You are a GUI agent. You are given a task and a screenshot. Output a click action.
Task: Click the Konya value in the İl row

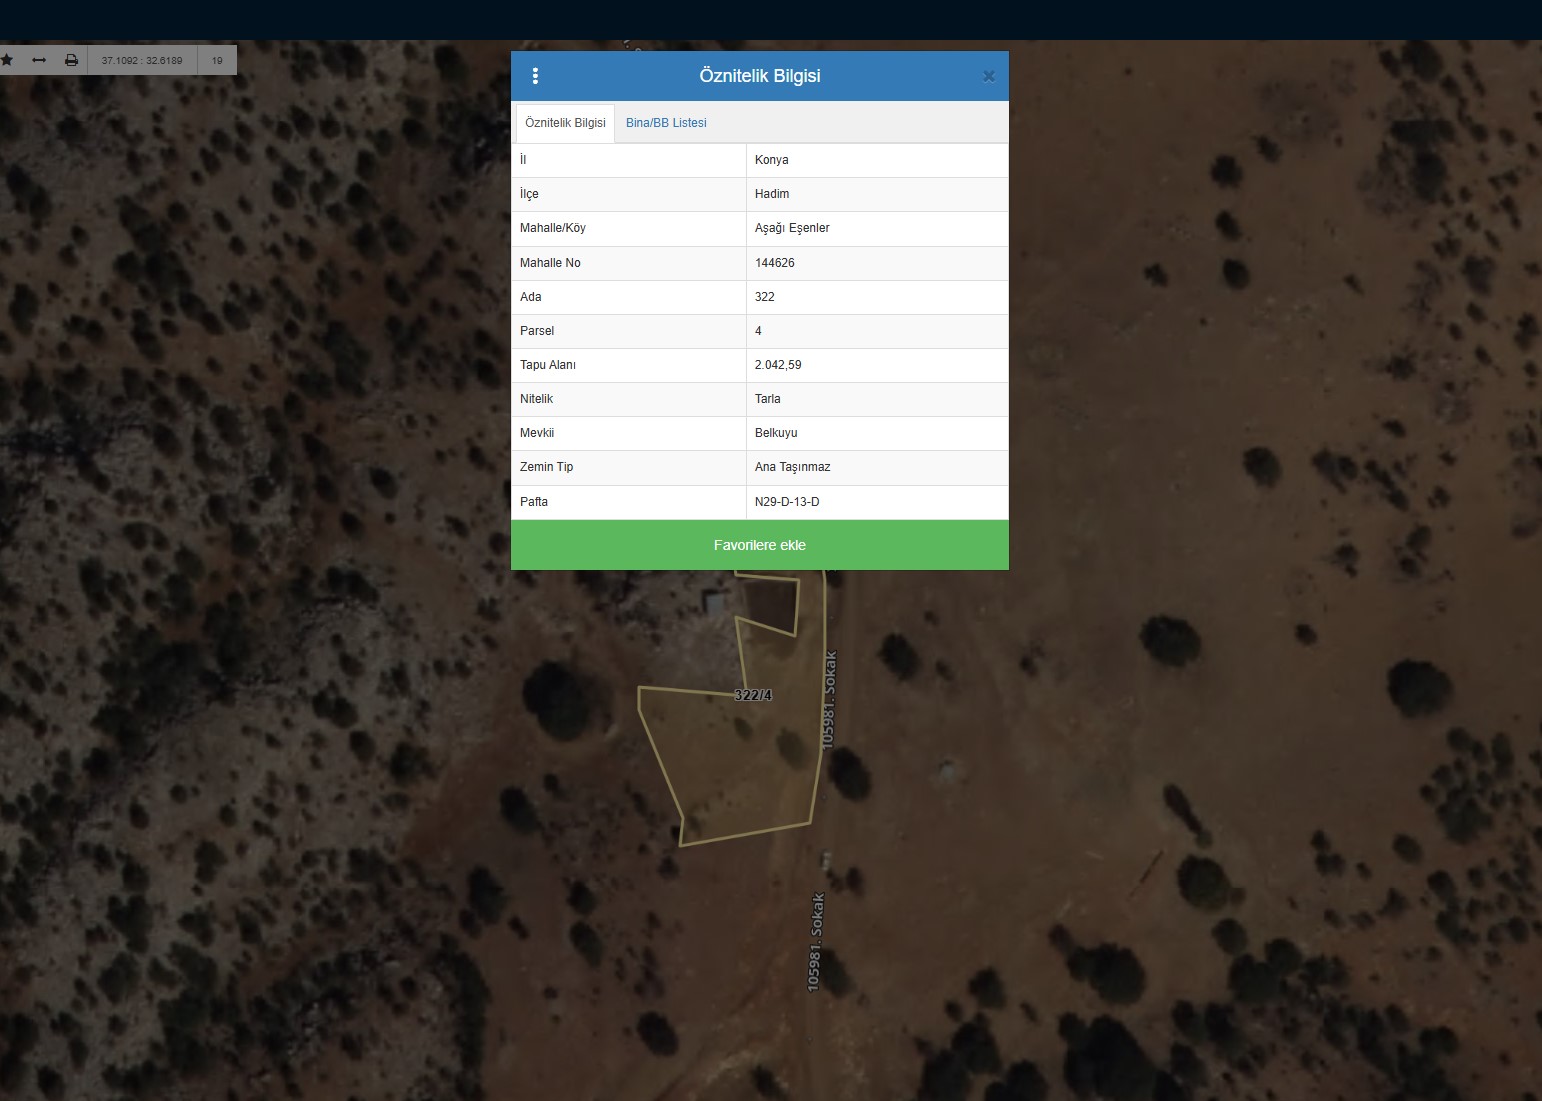click(771, 160)
